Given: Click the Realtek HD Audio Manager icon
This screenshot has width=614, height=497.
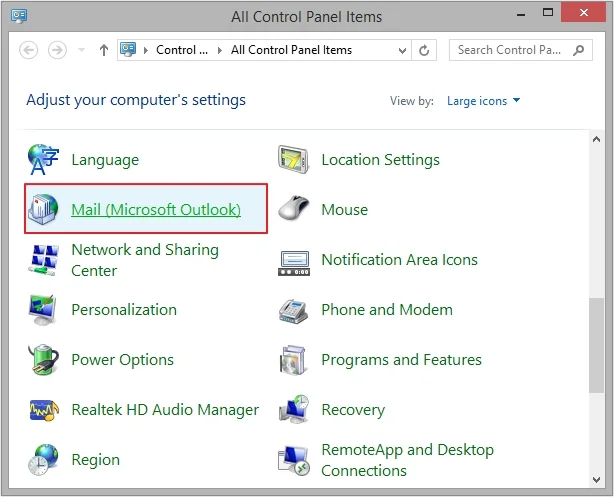Looking at the screenshot, I should click(x=44, y=410).
